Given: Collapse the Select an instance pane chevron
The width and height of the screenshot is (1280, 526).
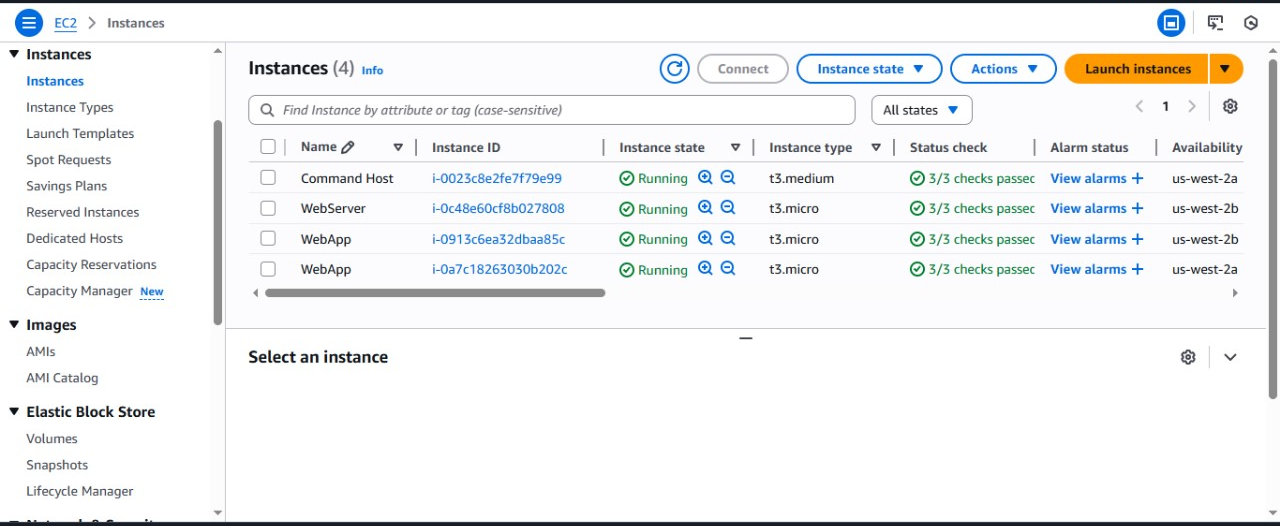Looking at the screenshot, I should 1230,357.
